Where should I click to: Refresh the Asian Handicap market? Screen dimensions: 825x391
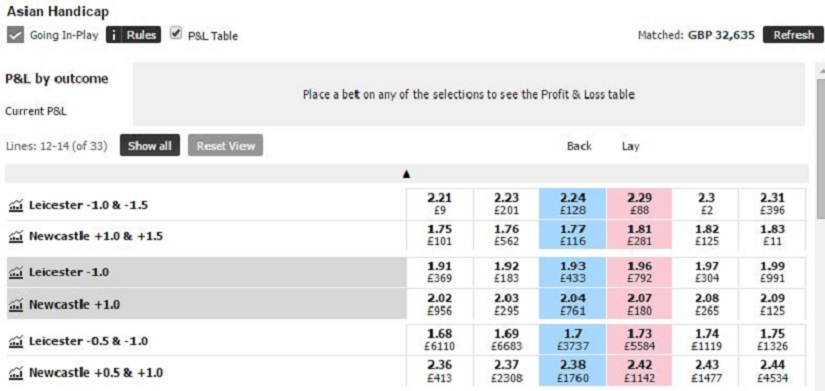(793, 35)
